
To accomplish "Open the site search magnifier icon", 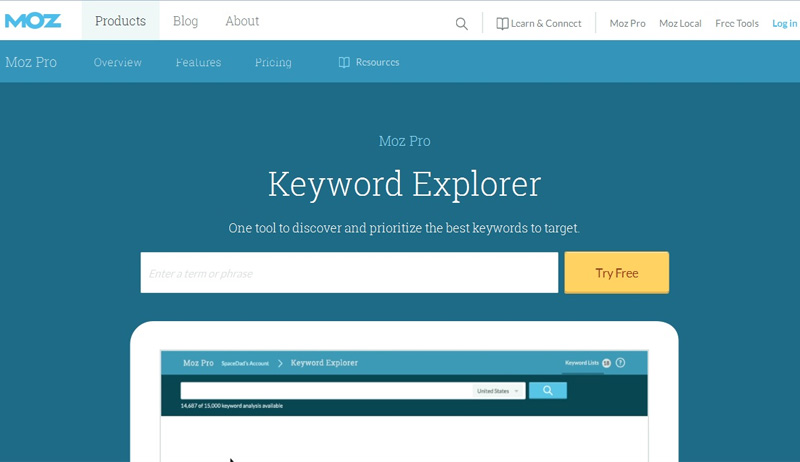I will 461,23.
